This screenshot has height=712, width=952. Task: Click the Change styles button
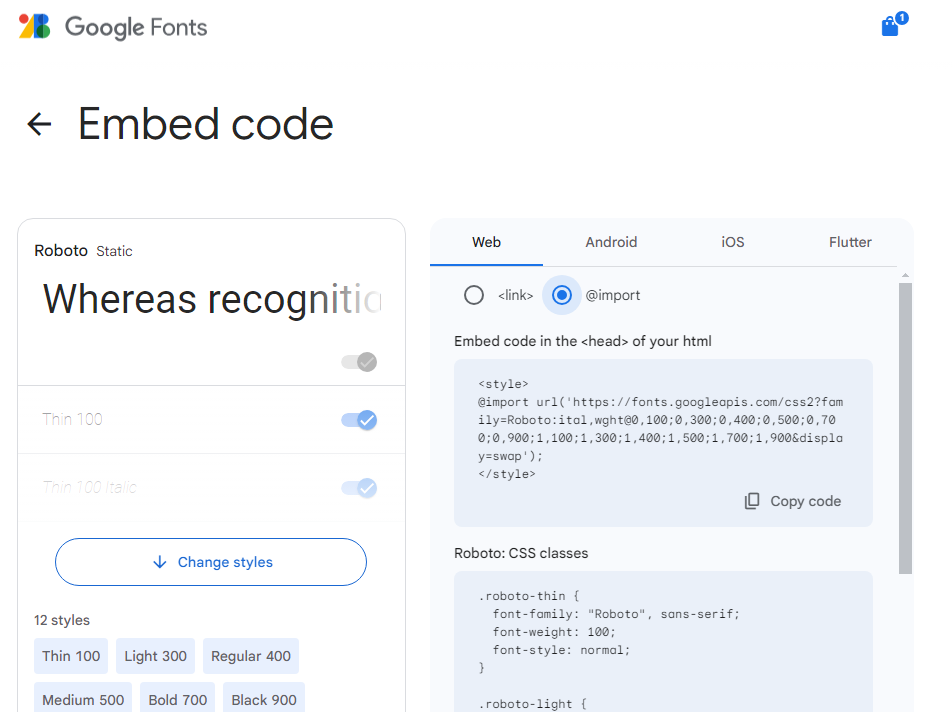[210, 562]
